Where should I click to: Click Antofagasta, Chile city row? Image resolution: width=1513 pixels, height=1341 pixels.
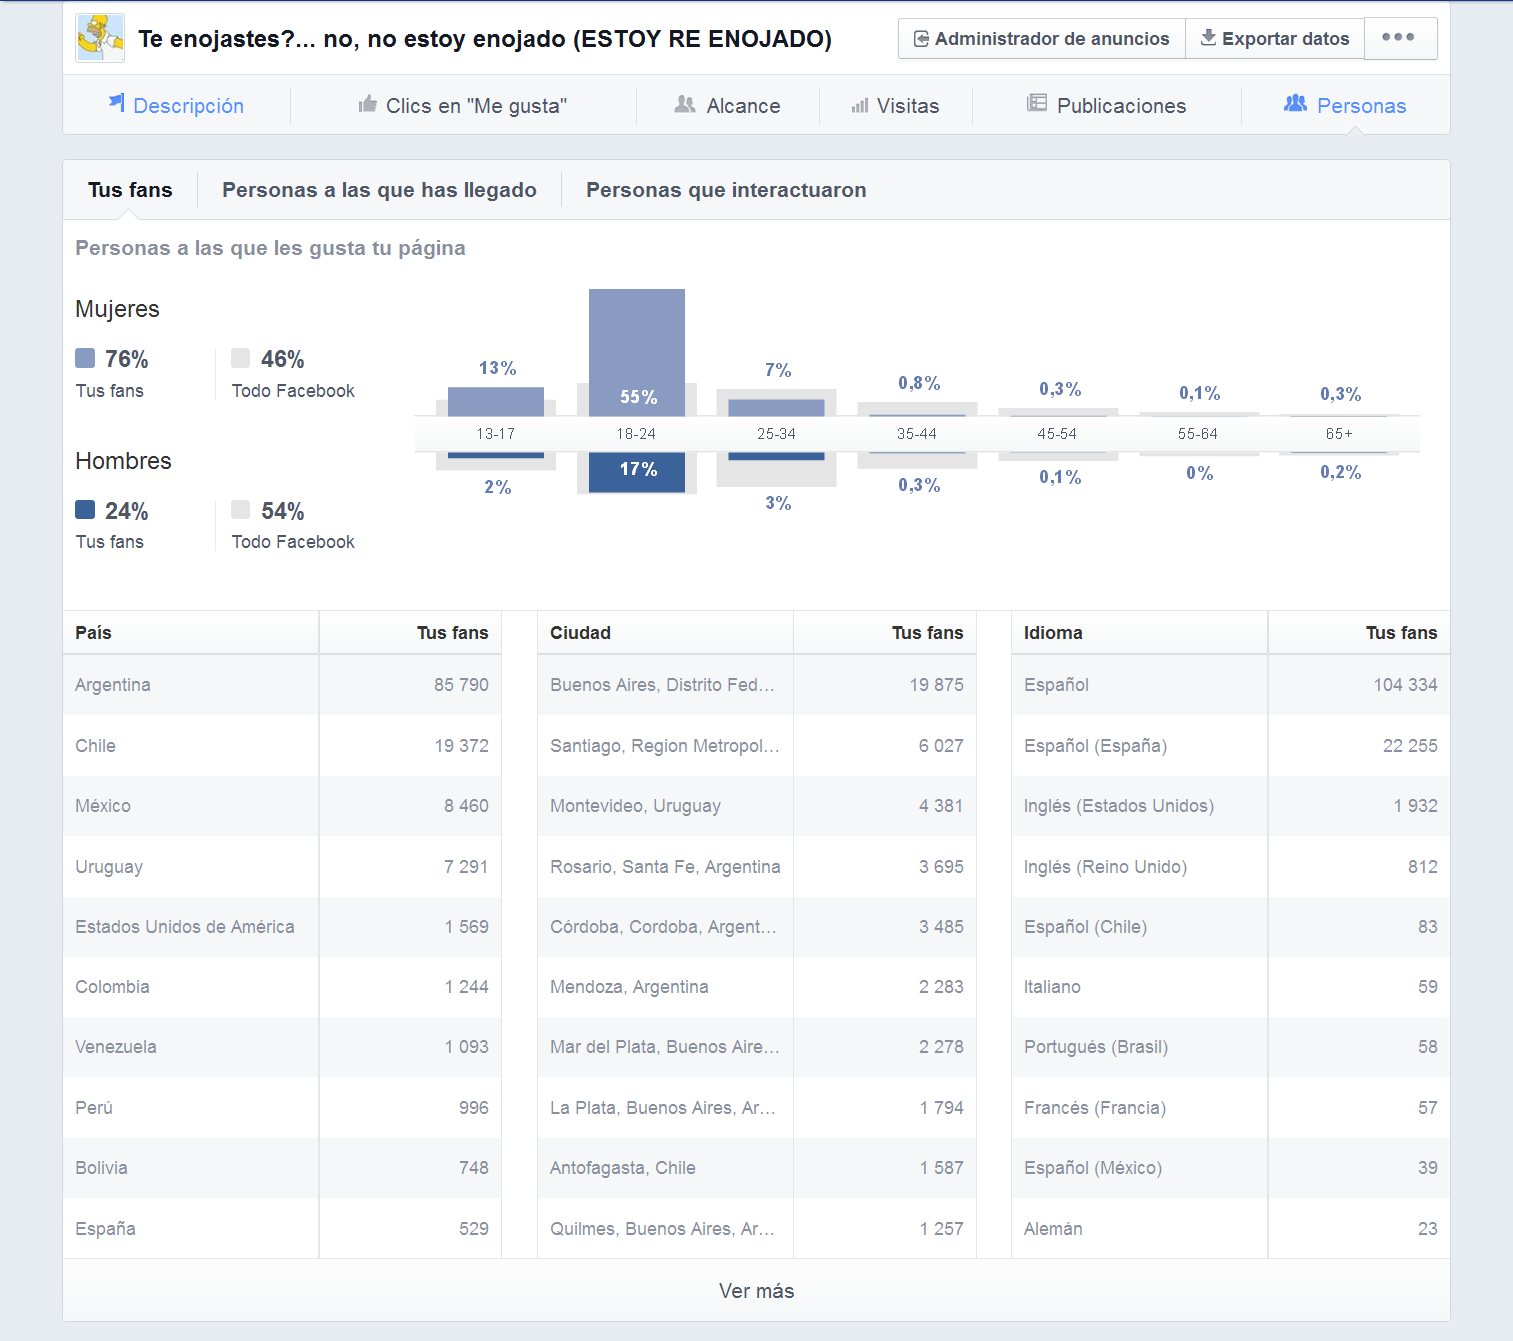pos(757,1168)
